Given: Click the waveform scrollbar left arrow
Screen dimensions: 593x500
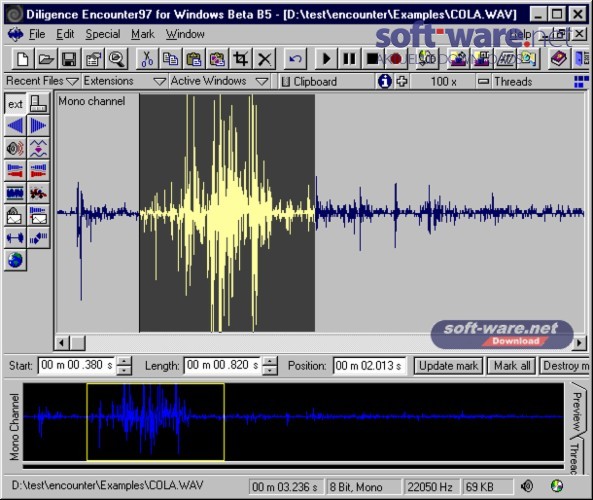Looking at the screenshot, I should [x=61, y=343].
